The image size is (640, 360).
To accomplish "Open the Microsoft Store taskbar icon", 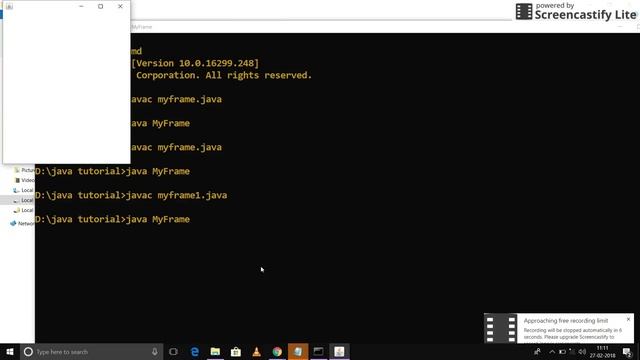I will (236, 351).
